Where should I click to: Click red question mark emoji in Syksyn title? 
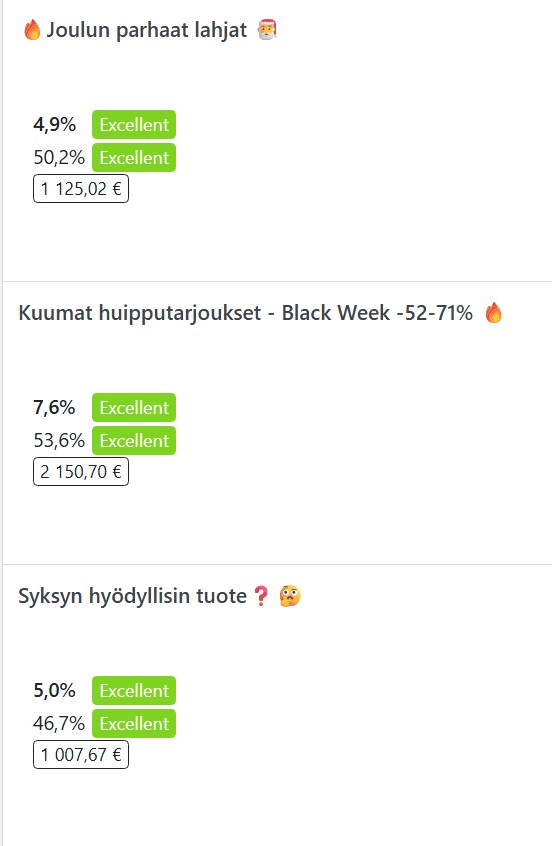(261, 596)
